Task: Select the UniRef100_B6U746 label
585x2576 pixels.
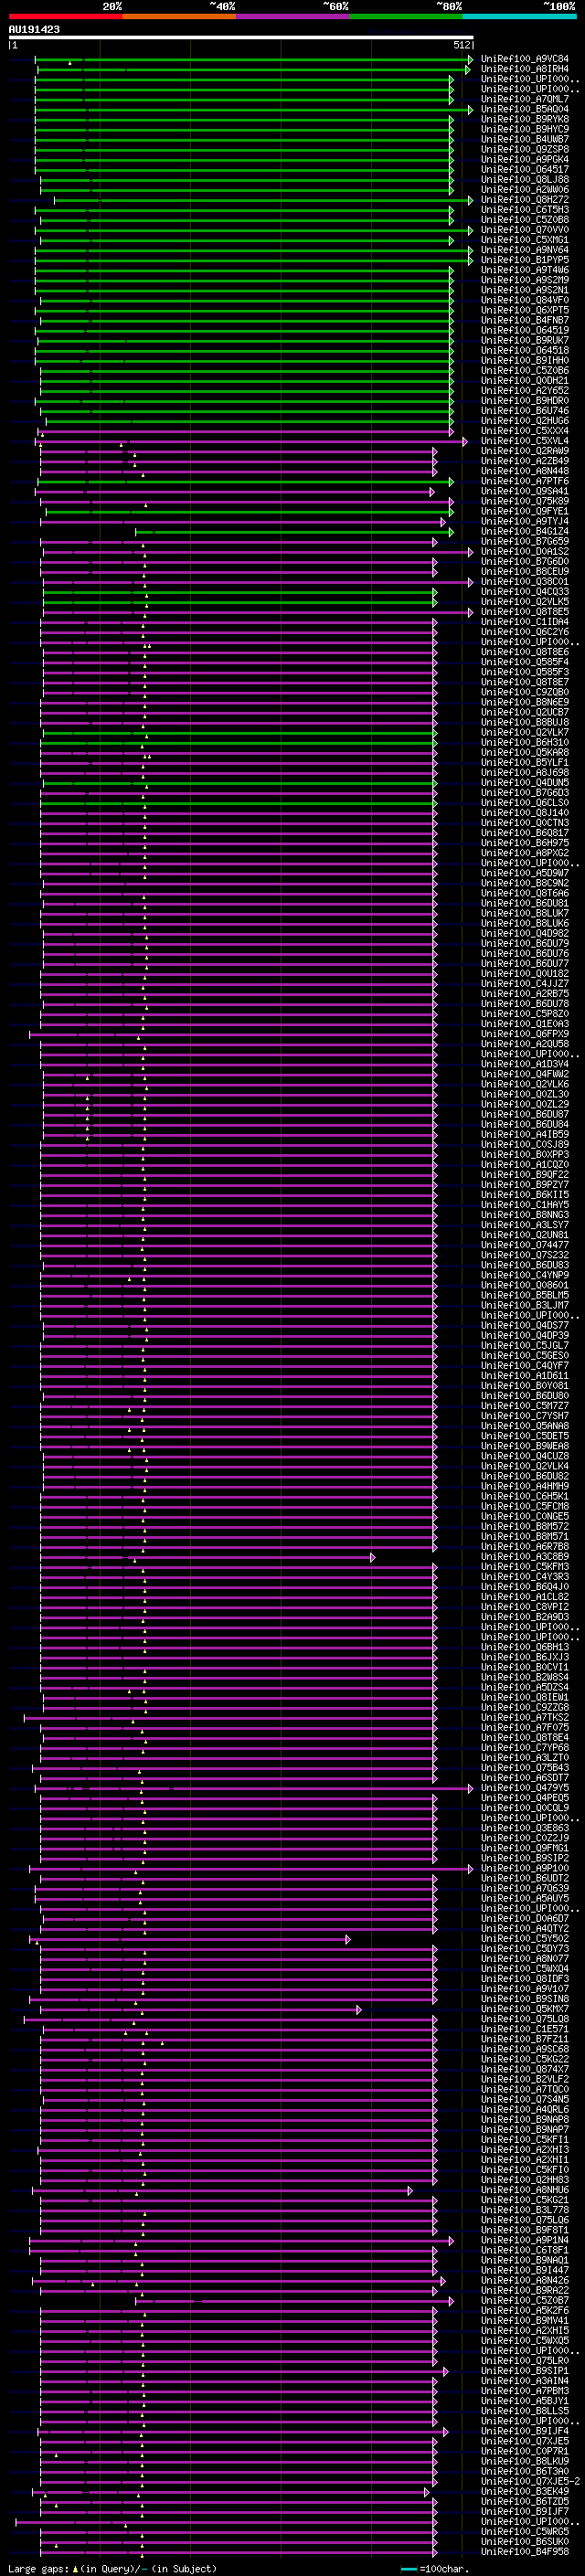Action: coord(525,410)
